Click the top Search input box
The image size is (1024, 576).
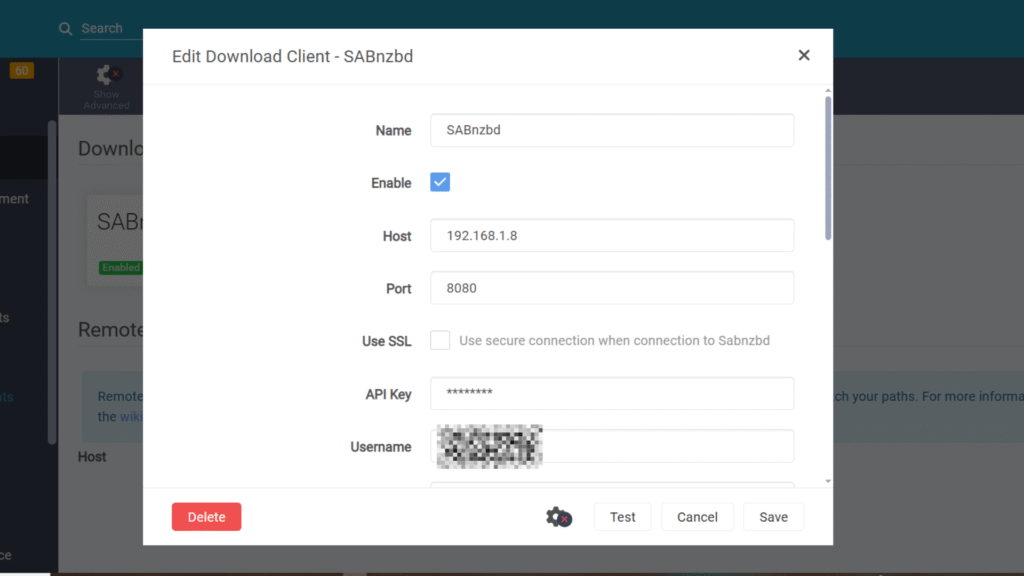click(x=110, y=29)
